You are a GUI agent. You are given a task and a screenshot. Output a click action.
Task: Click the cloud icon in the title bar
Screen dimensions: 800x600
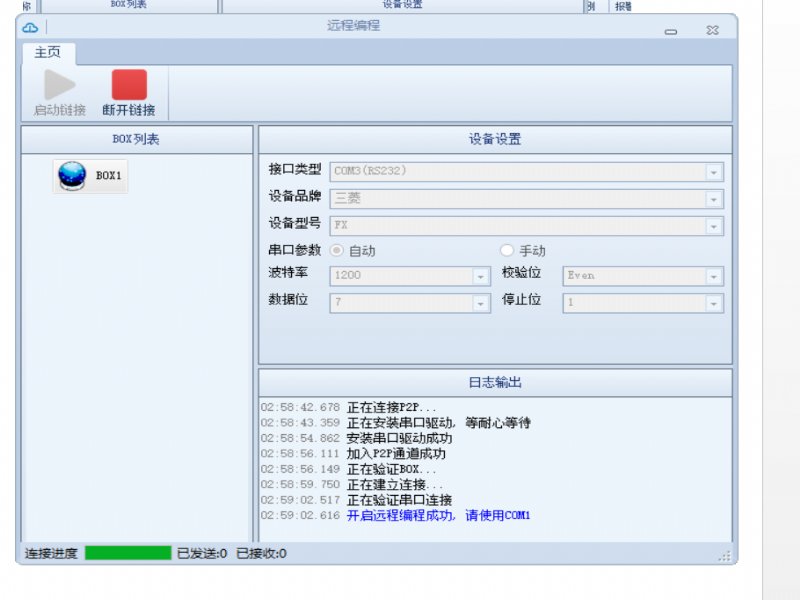coord(30,27)
